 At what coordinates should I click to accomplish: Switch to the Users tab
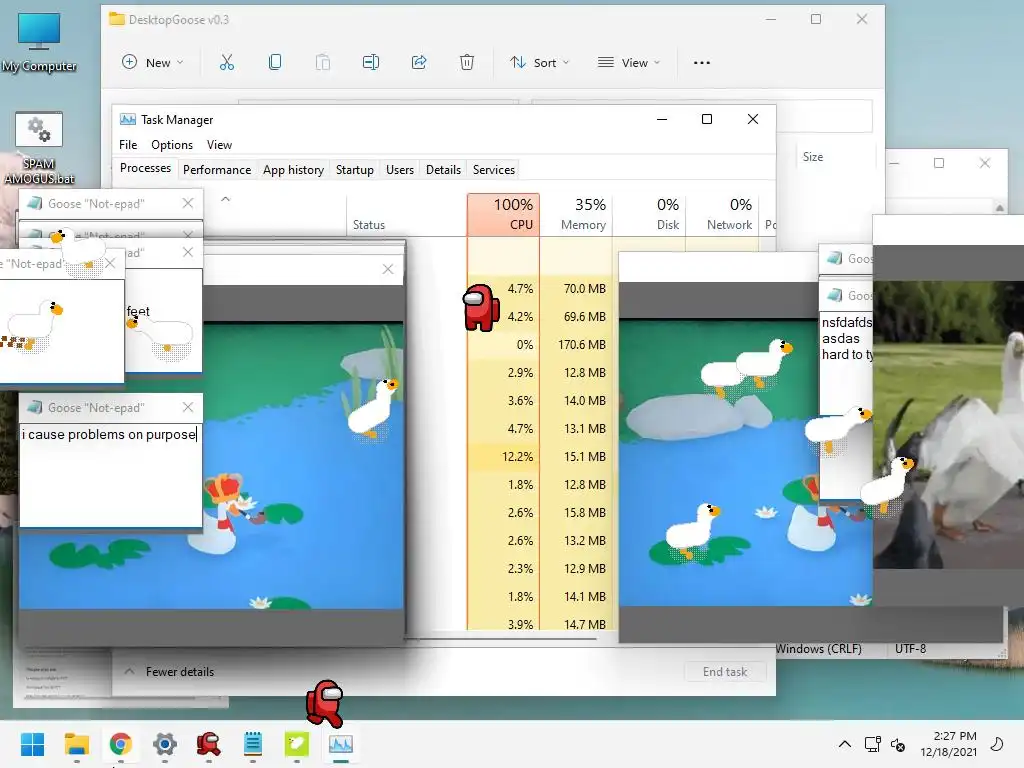coord(400,170)
